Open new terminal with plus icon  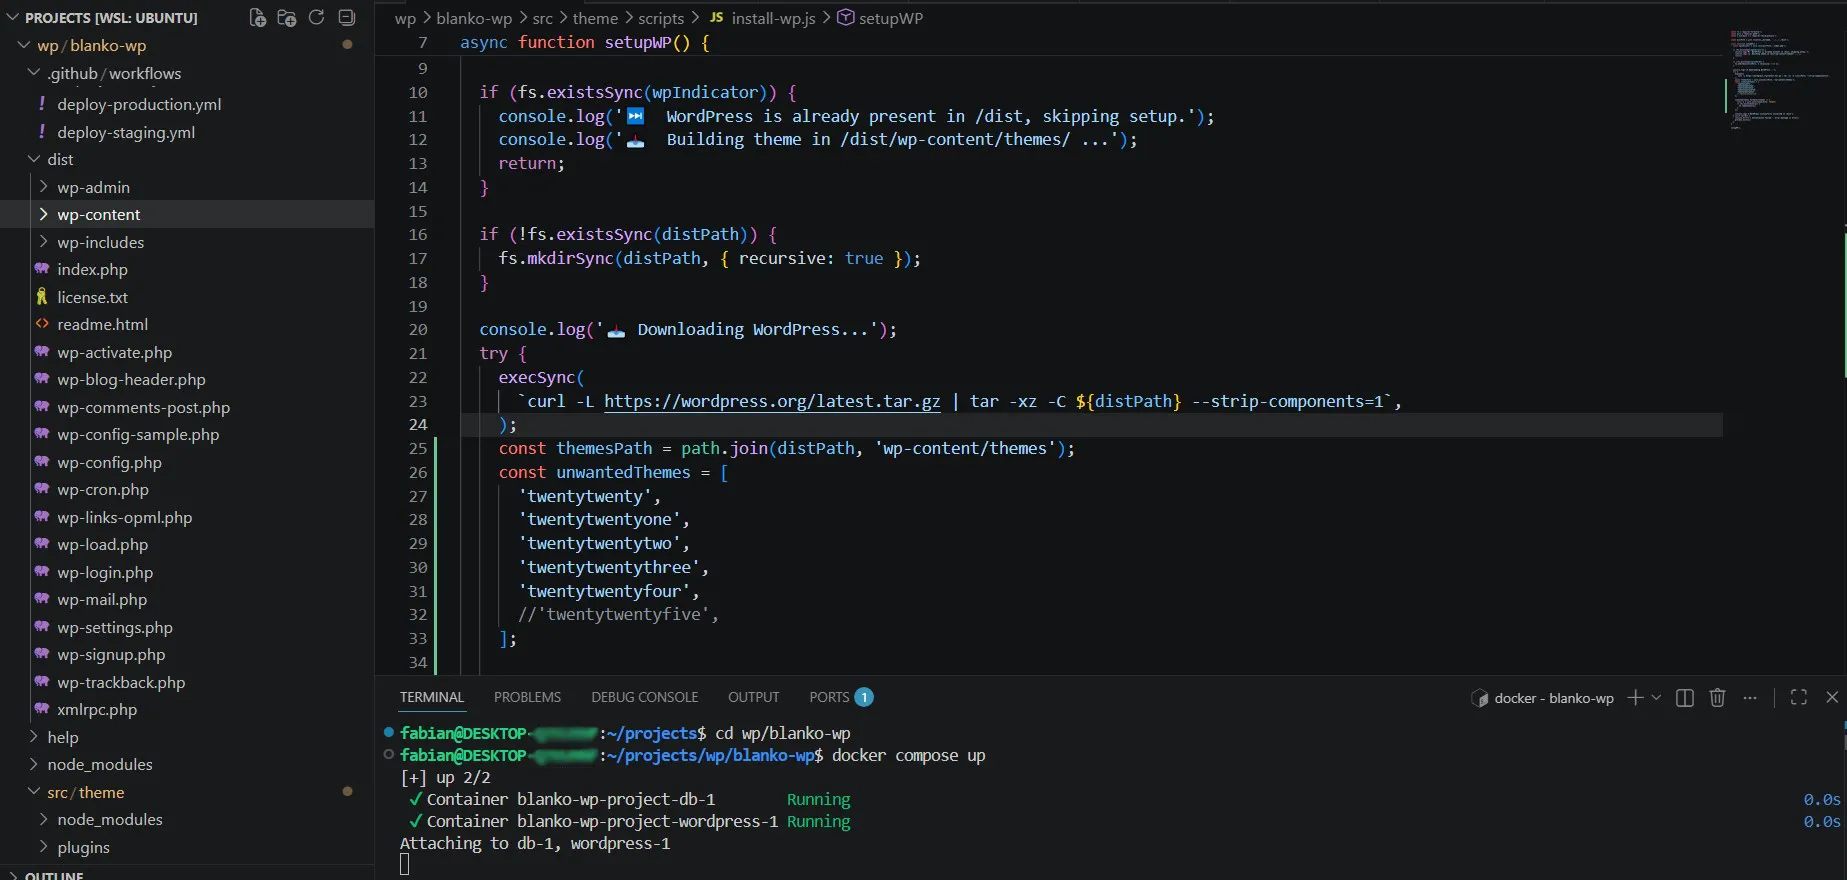click(x=1635, y=698)
